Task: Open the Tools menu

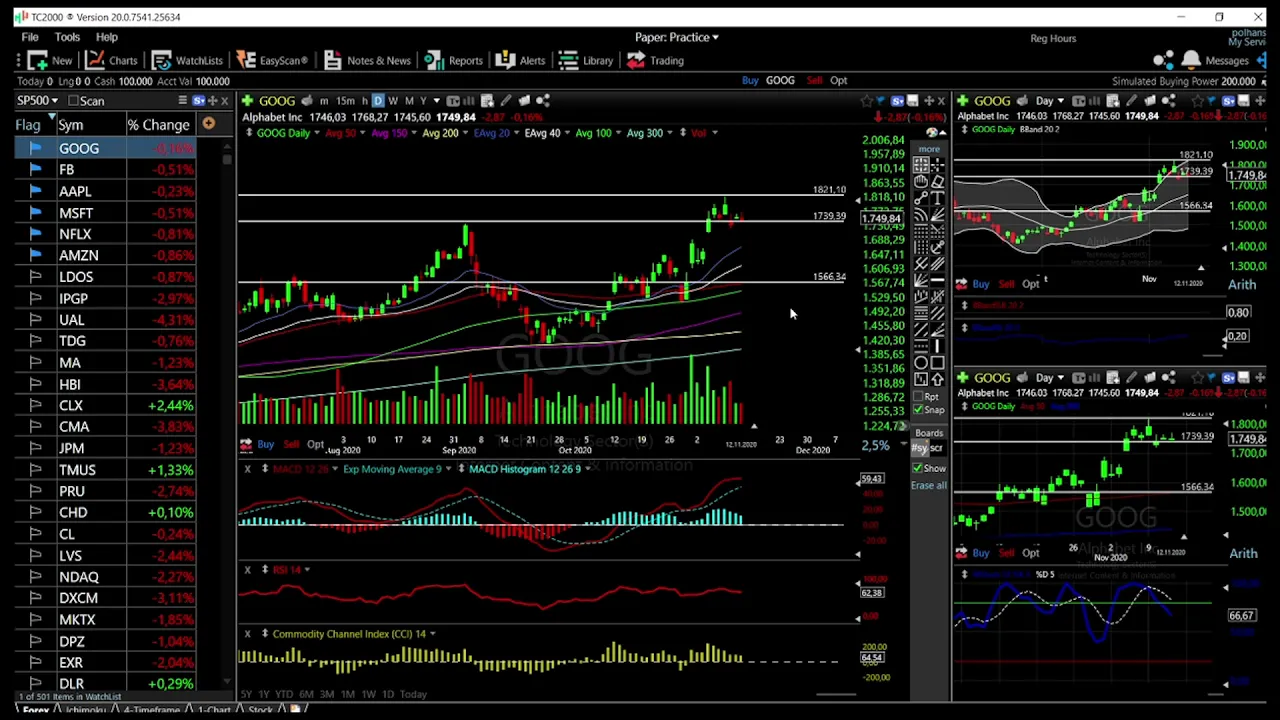Action: click(x=67, y=37)
